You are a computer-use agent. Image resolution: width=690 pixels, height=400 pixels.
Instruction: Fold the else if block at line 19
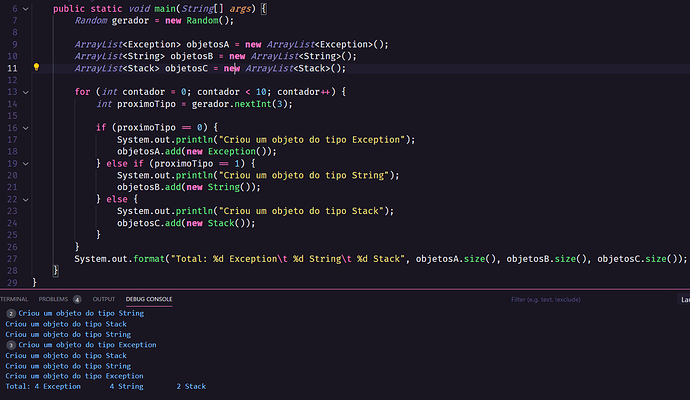(x=26, y=164)
